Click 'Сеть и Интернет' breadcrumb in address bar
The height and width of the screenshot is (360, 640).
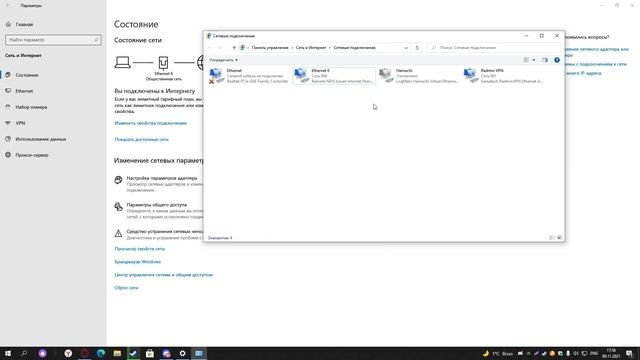[x=311, y=48]
